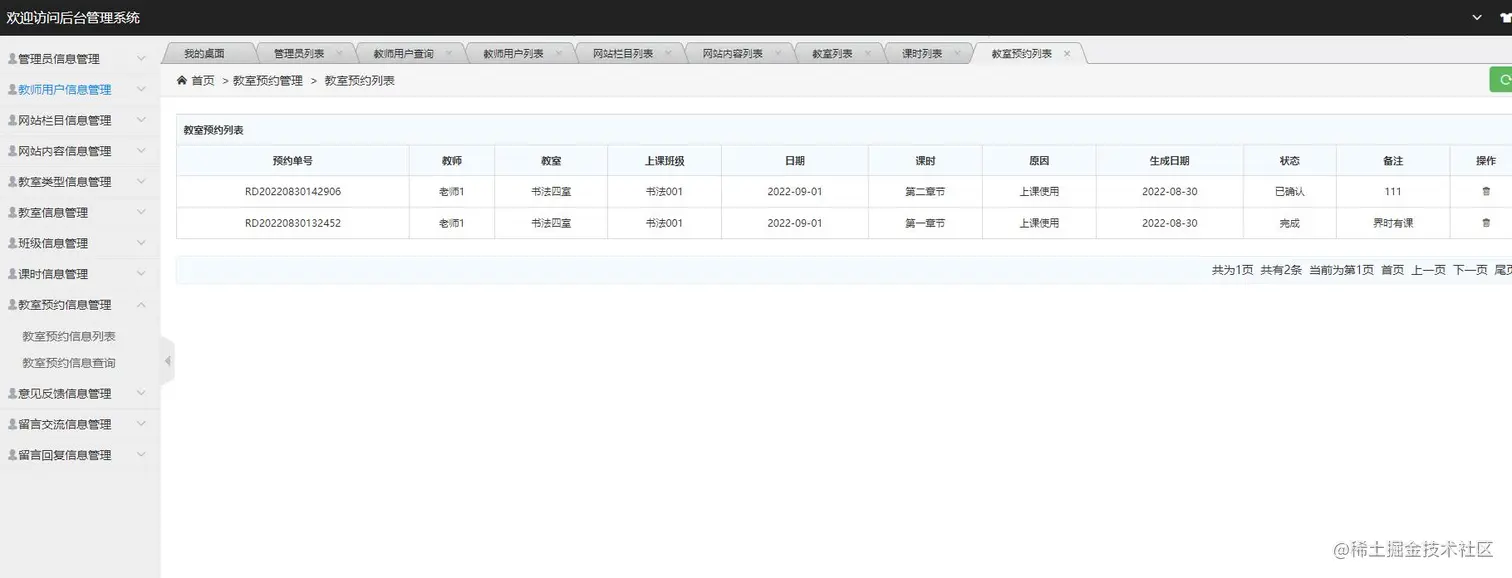Click the person icon beside 网站栏目信息管理
Viewport: 1512px width, 578px height.
tap(12, 121)
